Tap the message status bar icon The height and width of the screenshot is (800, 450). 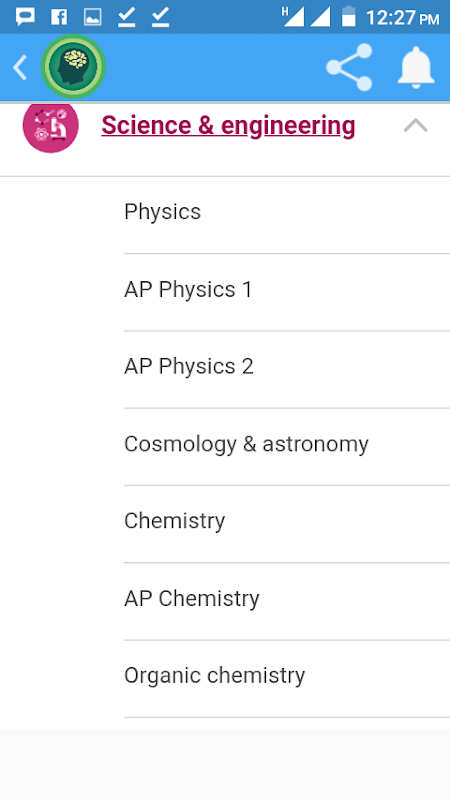click(25, 17)
